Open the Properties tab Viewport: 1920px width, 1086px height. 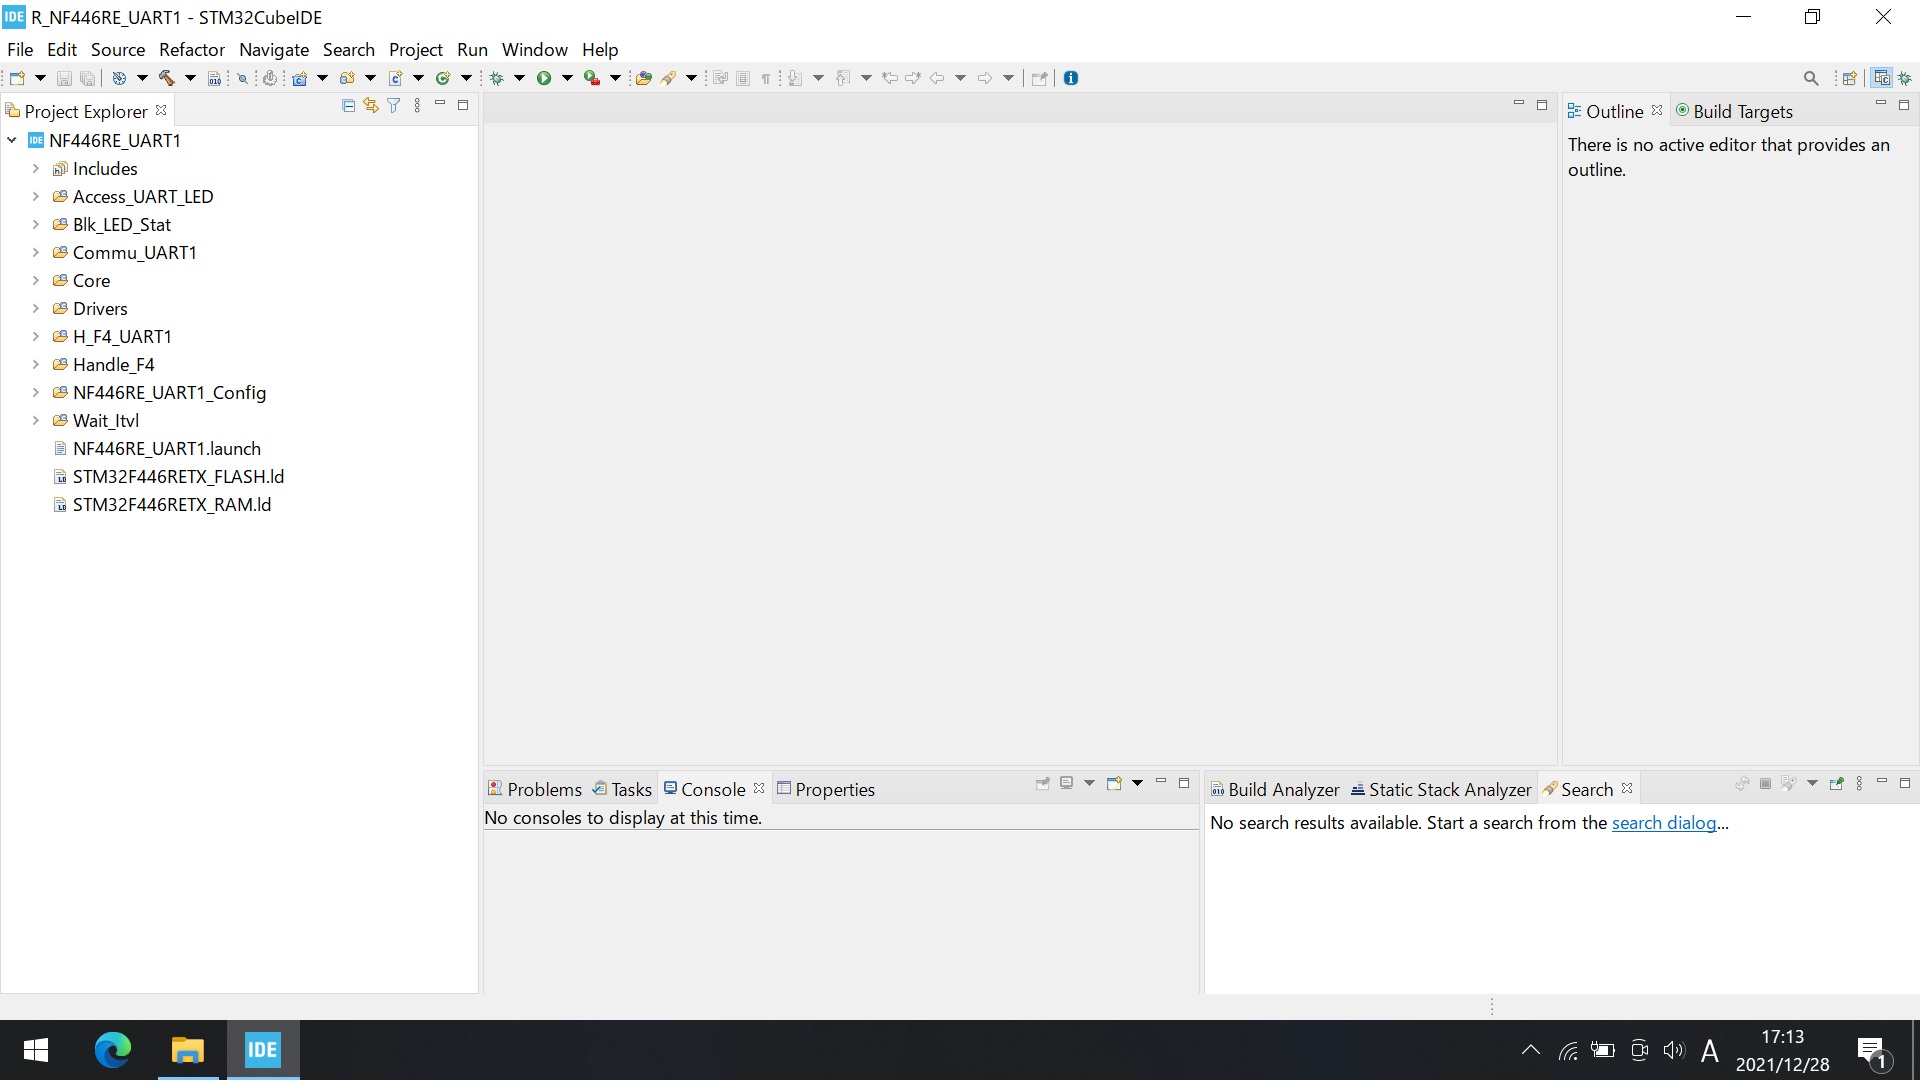pyautogui.click(x=826, y=789)
